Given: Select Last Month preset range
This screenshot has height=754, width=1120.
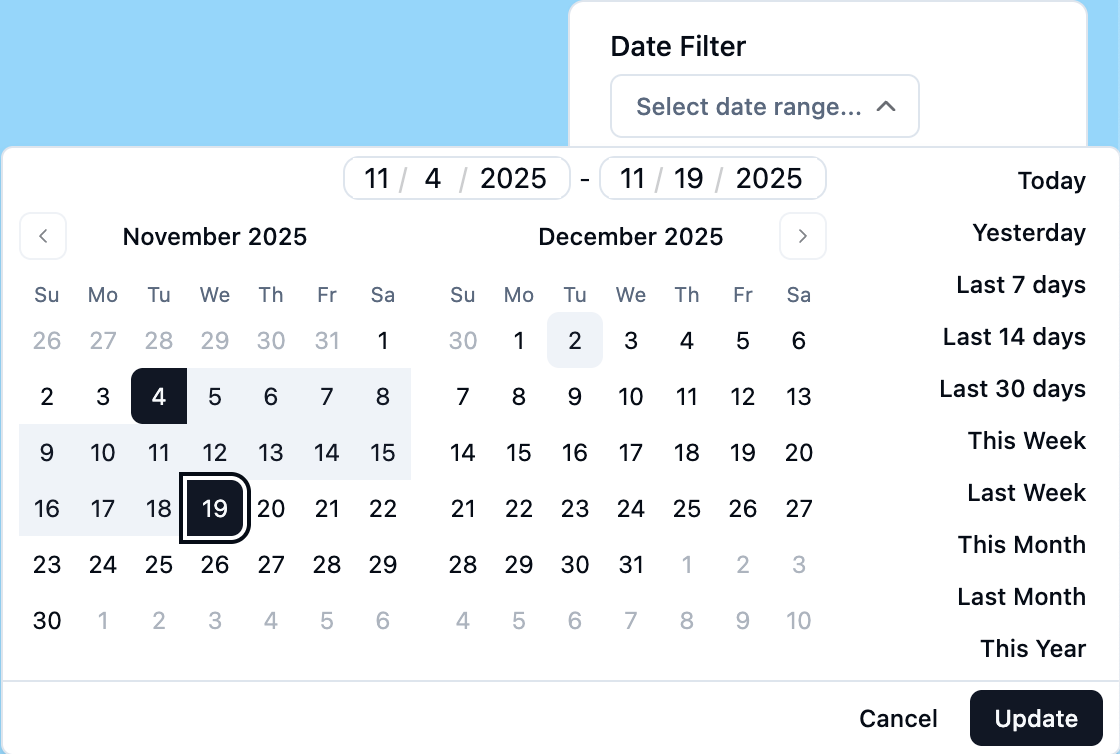Looking at the screenshot, I should click(x=1021, y=597).
